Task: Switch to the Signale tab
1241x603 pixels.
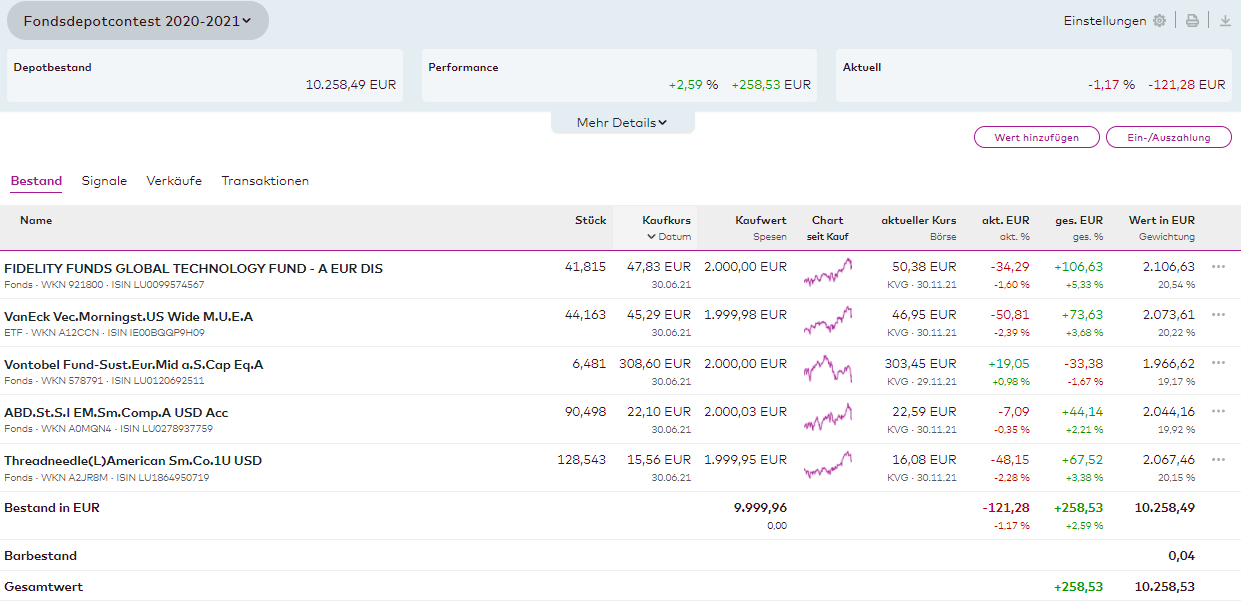Action: coord(104,181)
